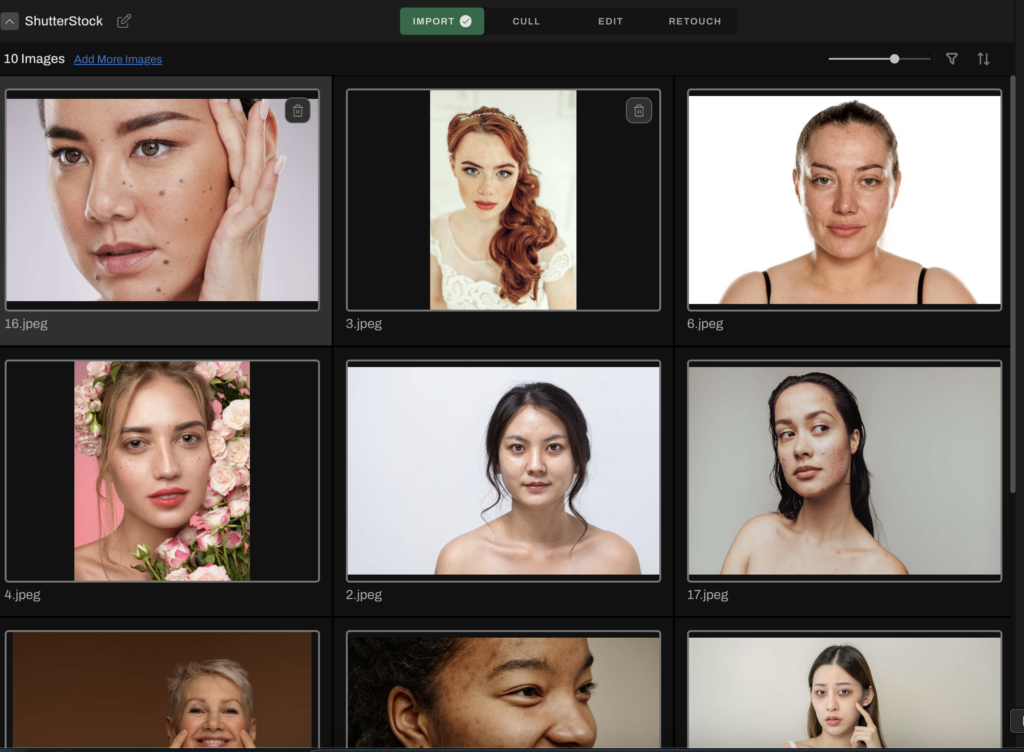Image resolution: width=1024 pixels, height=752 pixels.
Task: Select the IMPORT stage tab
Action: pyautogui.click(x=435, y=20)
